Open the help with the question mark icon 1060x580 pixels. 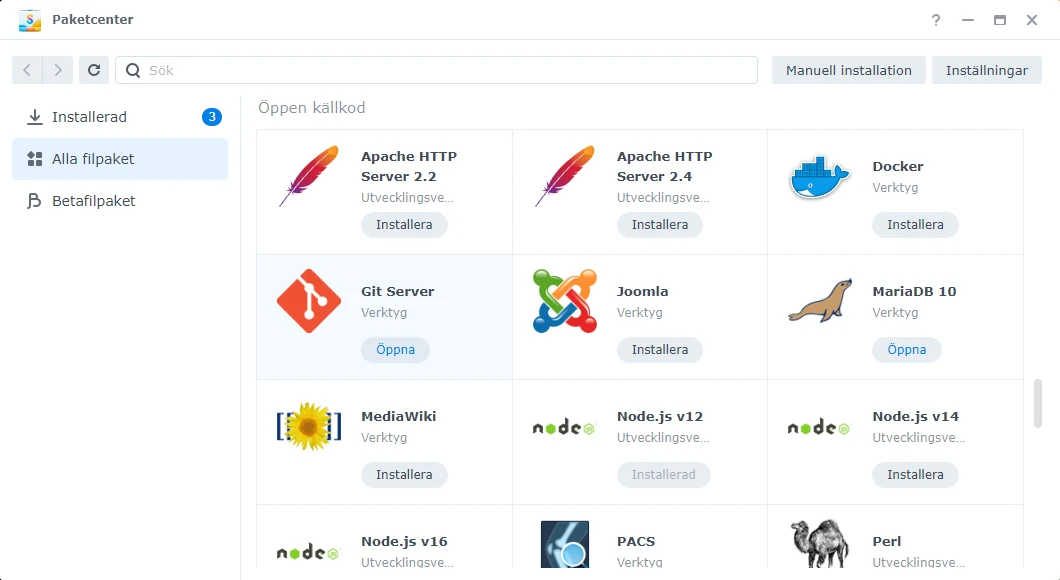pyautogui.click(x=935, y=20)
